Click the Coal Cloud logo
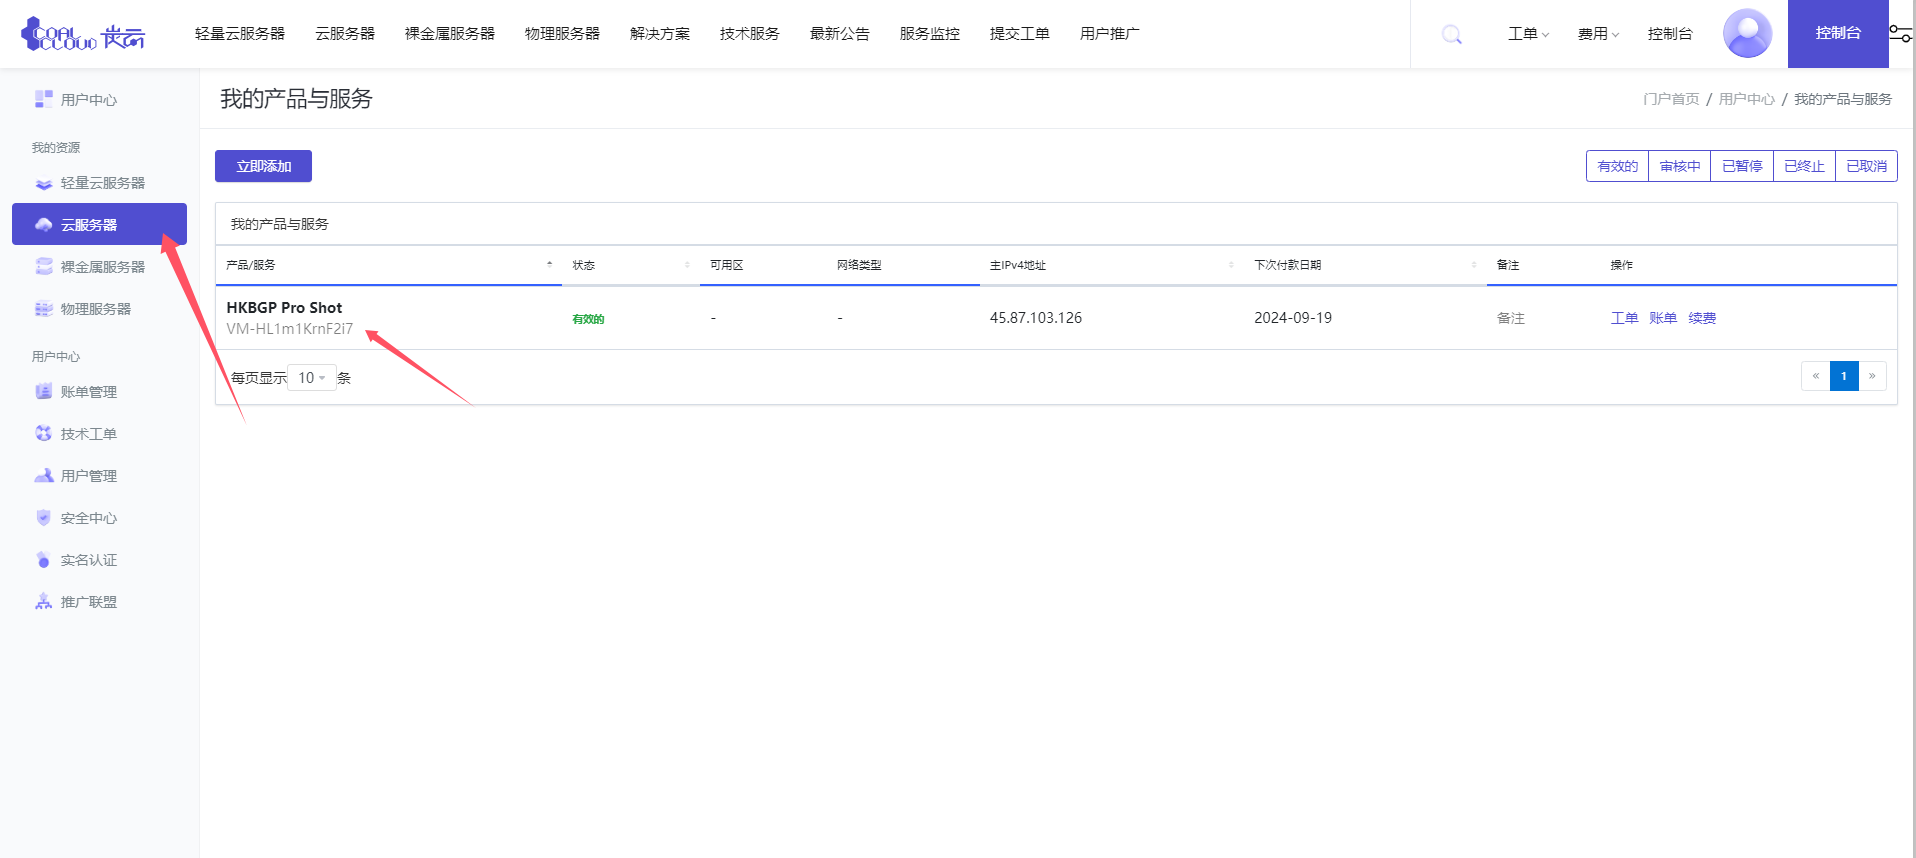The width and height of the screenshot is (1916, 858). click(83, 35)
